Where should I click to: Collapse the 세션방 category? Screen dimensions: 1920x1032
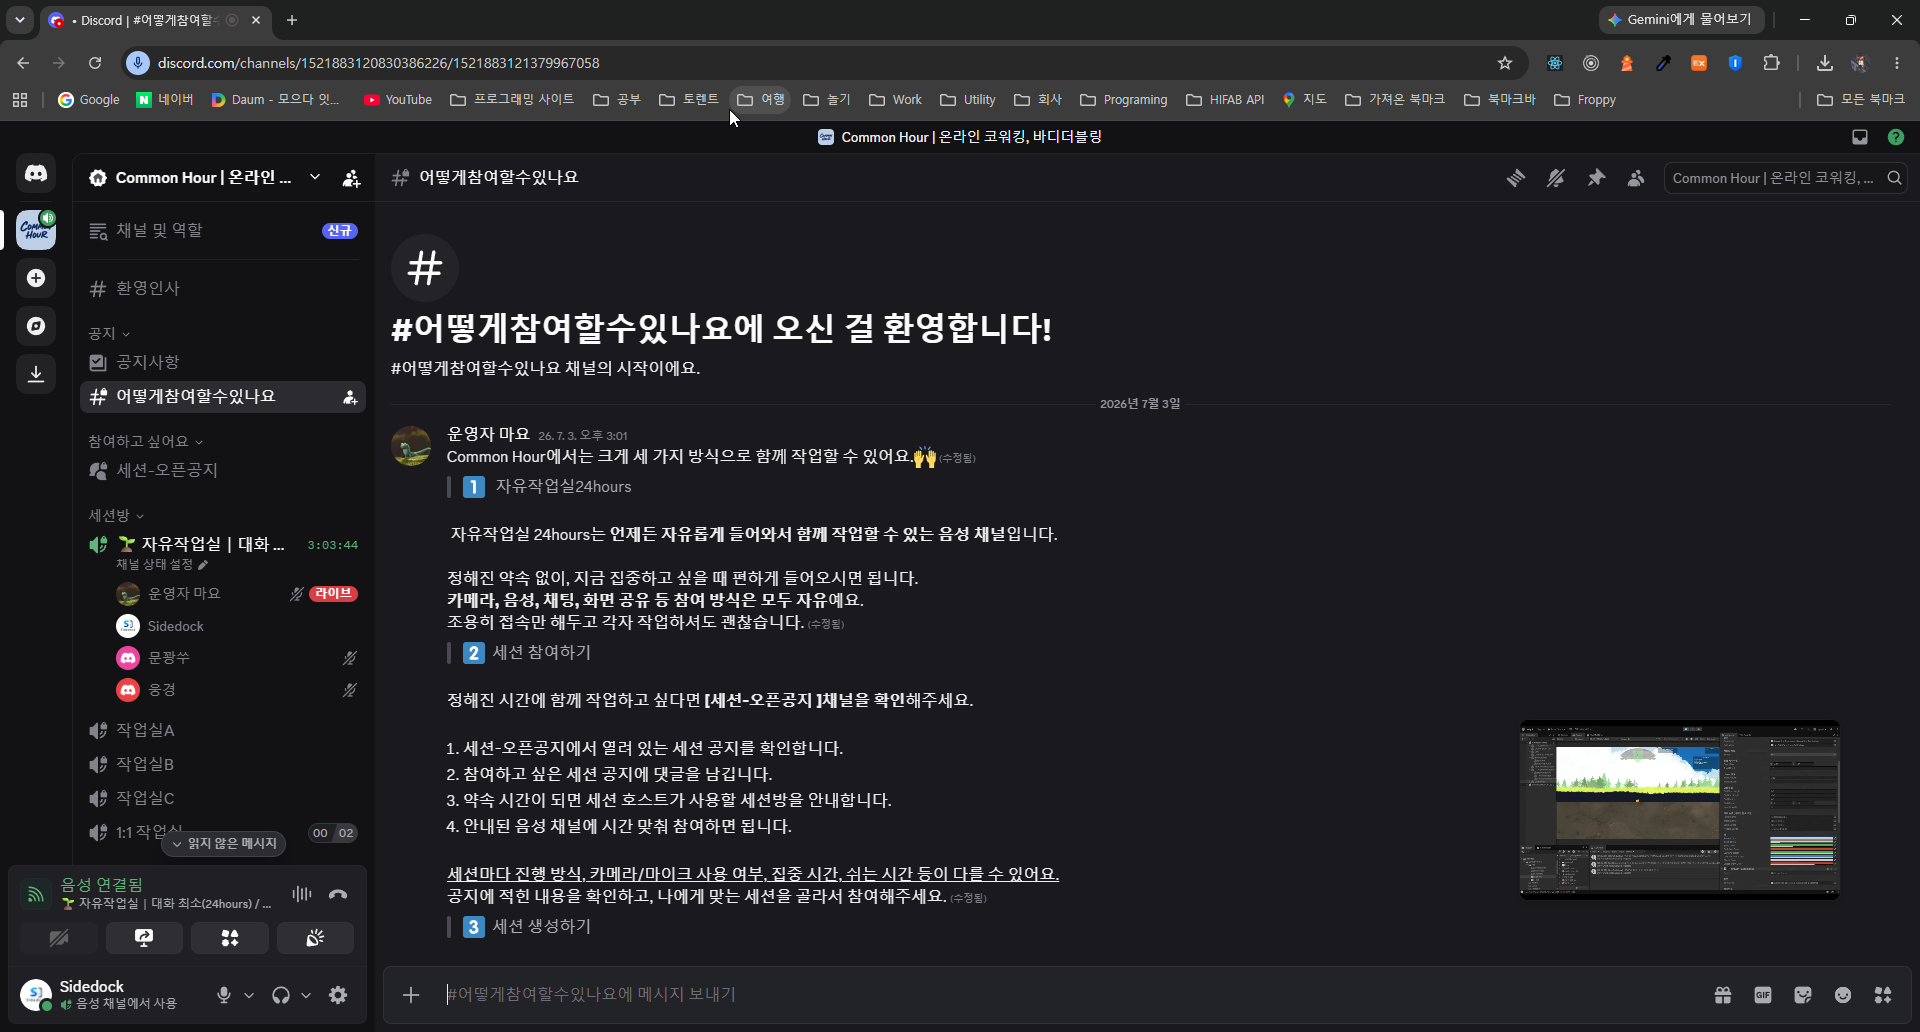click(116, 515)
